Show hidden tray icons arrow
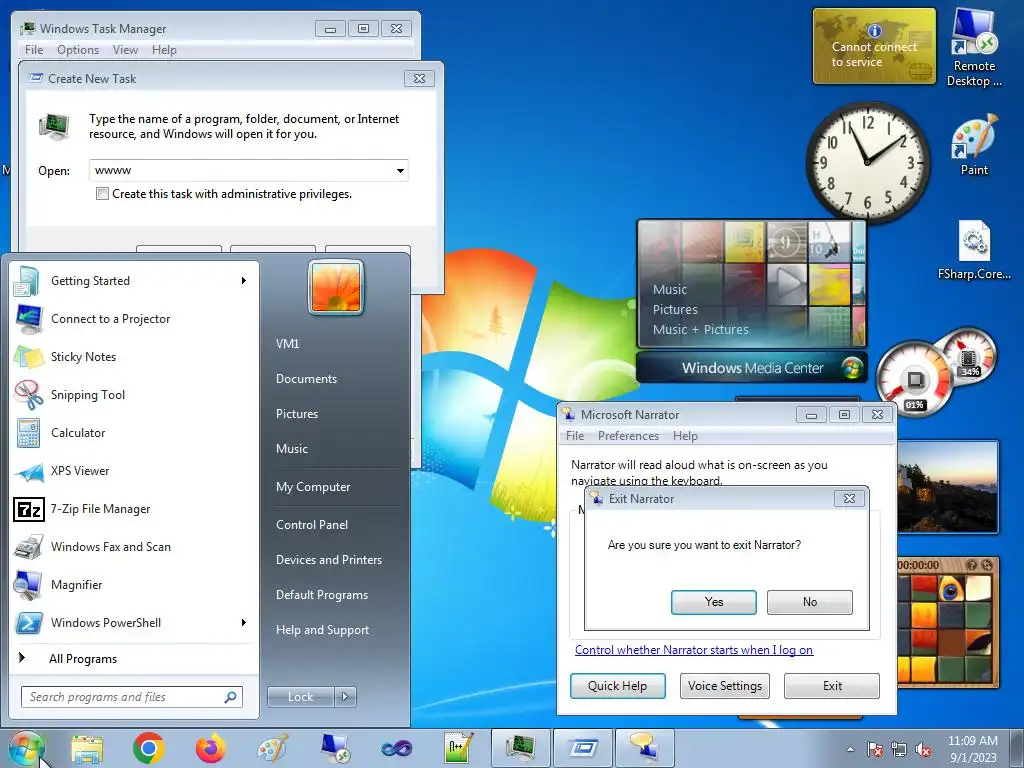This screenshot has width=1024, height=768. click(x=850, y=750)
